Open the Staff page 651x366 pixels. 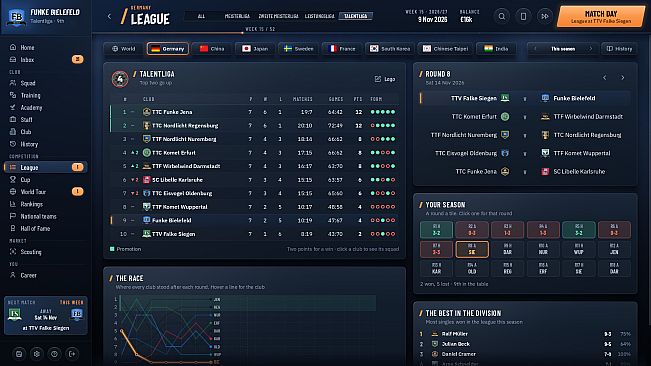[46, 120]
